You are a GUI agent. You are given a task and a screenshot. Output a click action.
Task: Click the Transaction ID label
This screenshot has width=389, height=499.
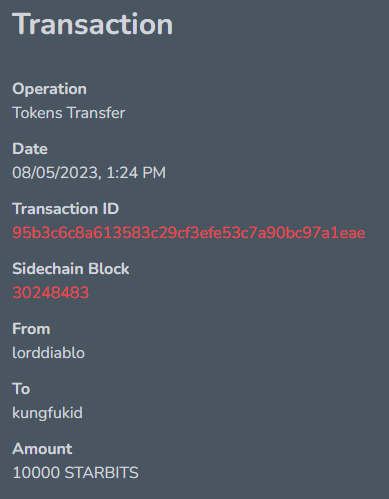(66, 209)
